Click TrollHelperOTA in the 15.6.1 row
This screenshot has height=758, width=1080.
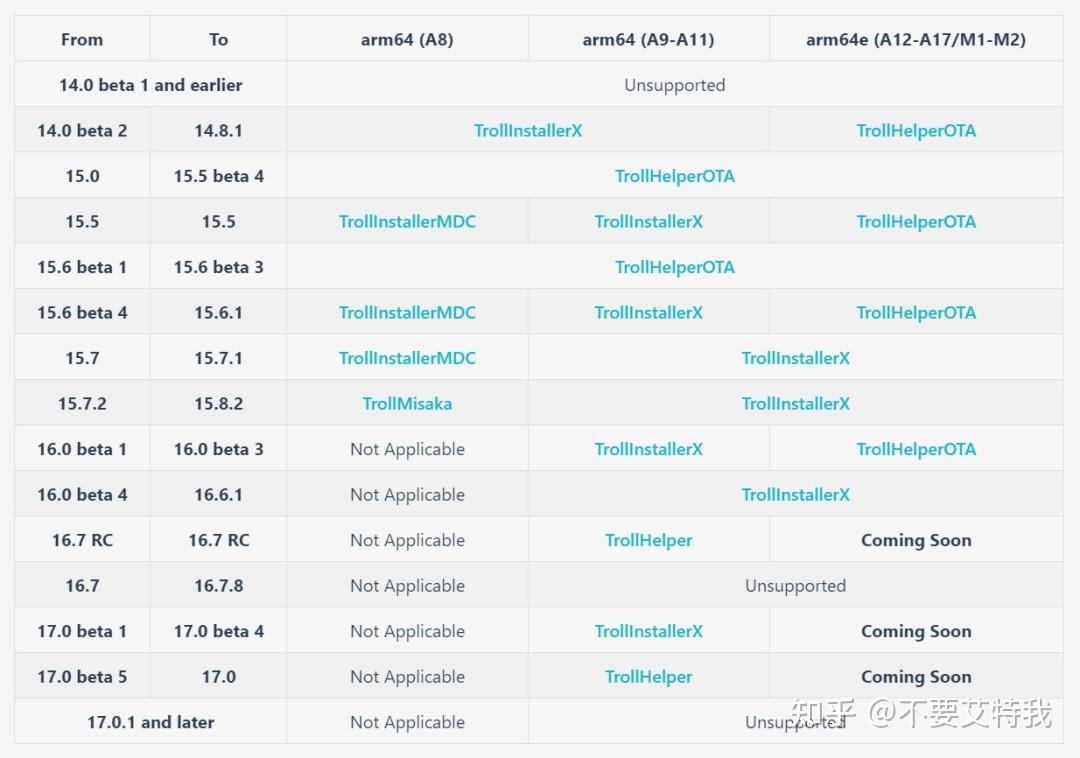click(916, 313)
